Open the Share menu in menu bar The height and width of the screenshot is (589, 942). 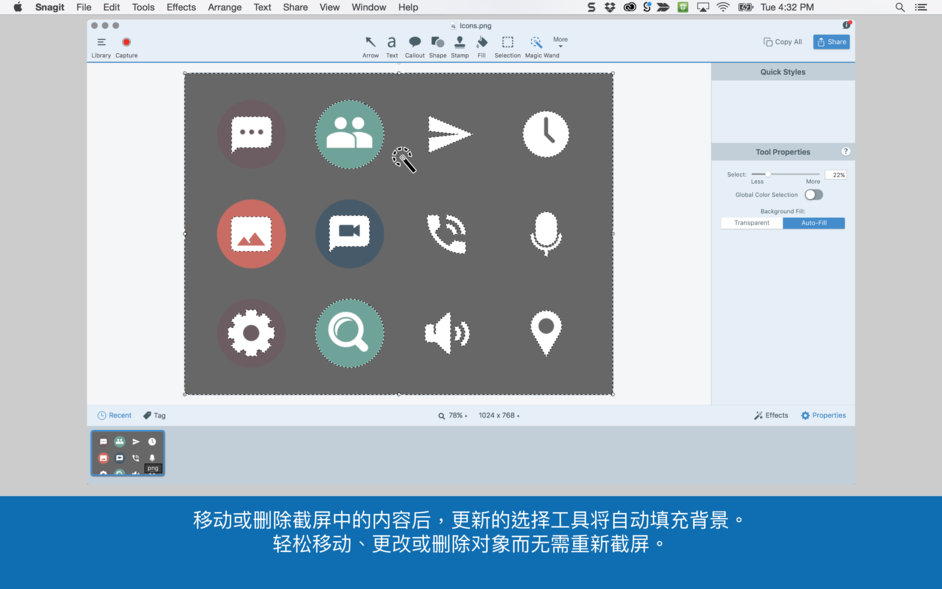(x=295, y=7)
